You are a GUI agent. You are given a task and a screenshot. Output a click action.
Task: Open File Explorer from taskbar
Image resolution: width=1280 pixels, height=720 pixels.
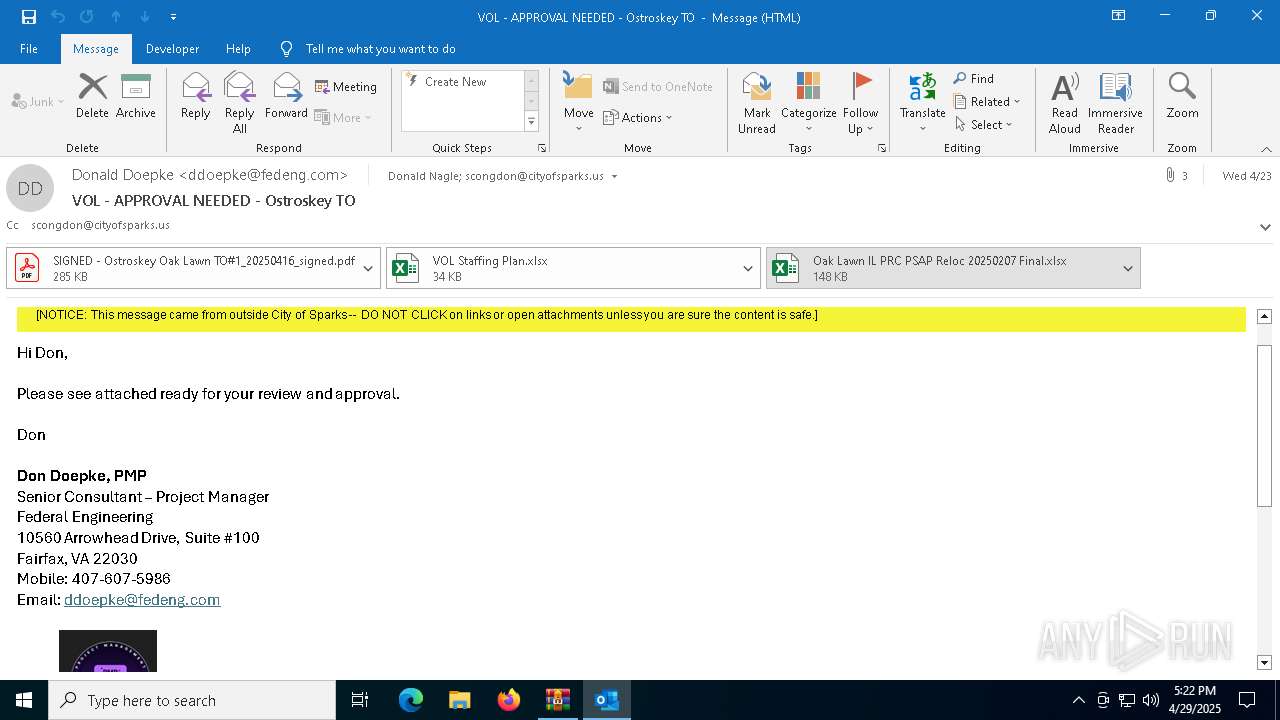coord(460,700)
